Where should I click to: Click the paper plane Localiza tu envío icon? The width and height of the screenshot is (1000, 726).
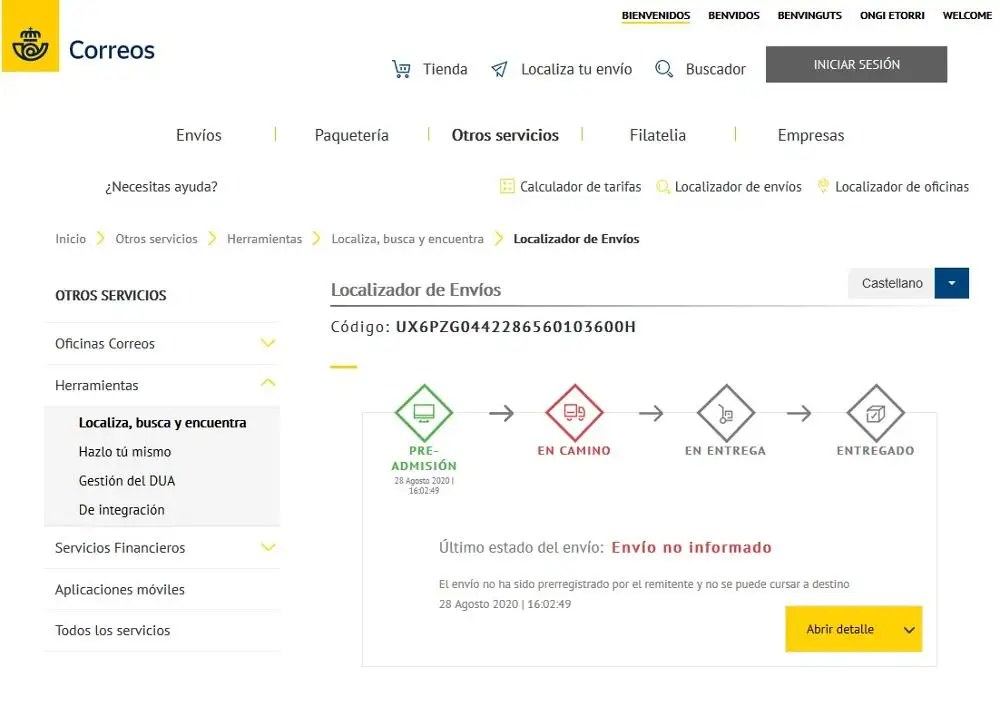click(499, 69)
